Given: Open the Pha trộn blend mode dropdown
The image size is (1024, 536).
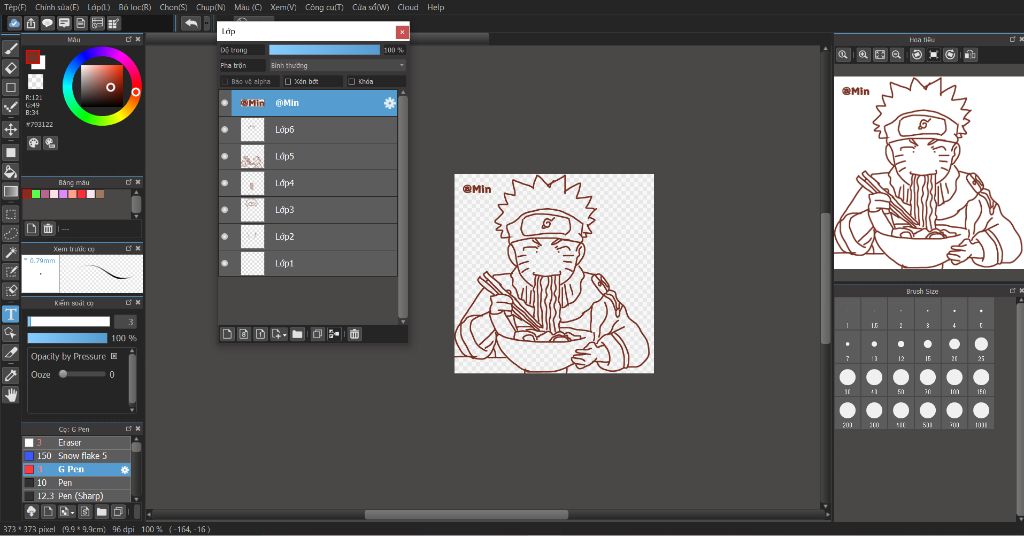Looking at the screenshot, I should coord(337,65).
